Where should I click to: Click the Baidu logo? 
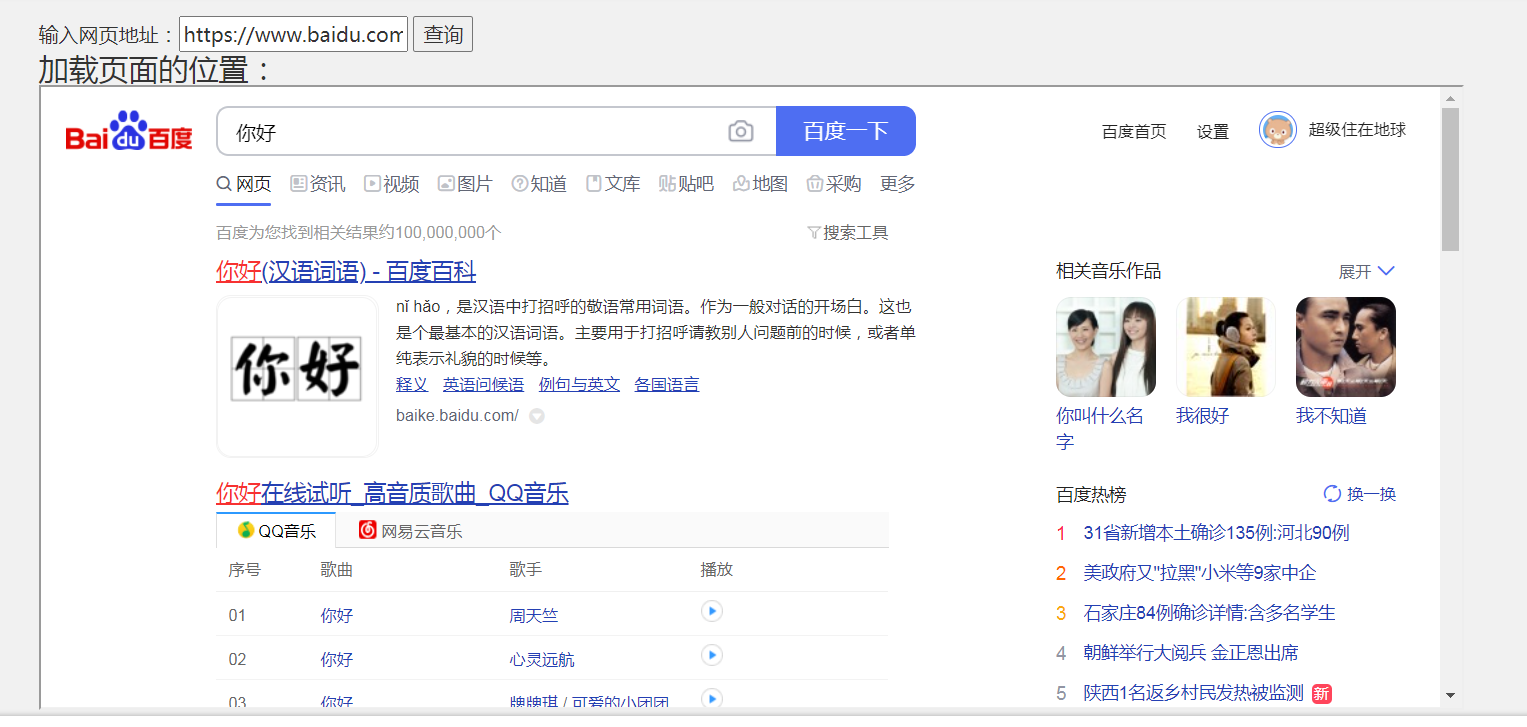129,131
